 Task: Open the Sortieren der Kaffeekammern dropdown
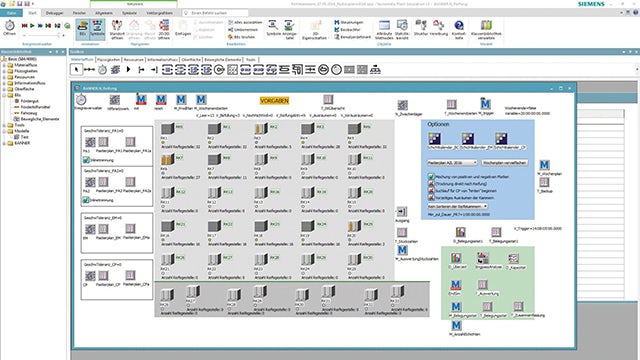[x=458, y=206]
